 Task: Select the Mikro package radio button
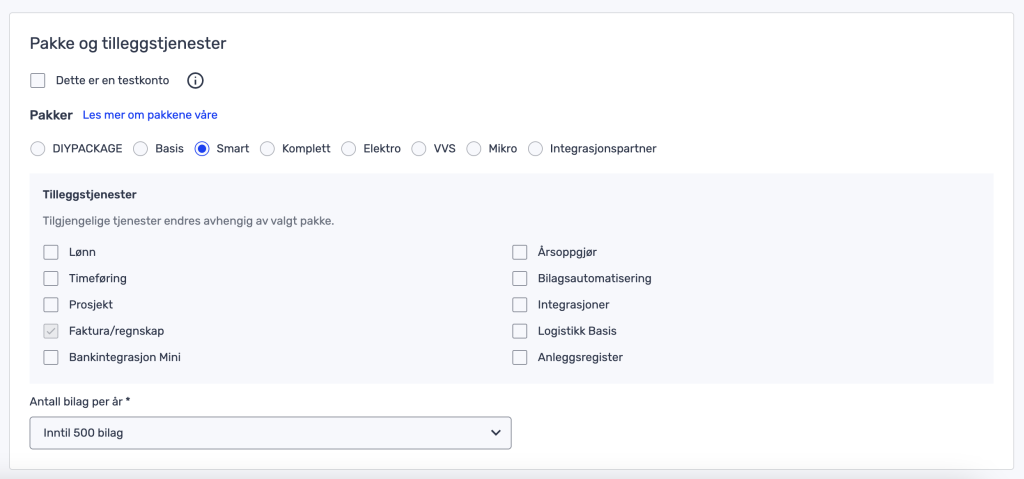pyautogui.click(x=474, y=149)
